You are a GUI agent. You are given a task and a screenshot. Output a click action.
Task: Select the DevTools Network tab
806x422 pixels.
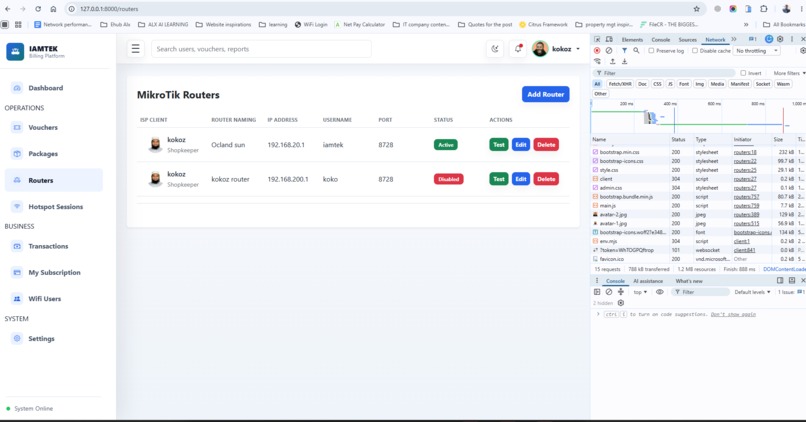(715, 40)
